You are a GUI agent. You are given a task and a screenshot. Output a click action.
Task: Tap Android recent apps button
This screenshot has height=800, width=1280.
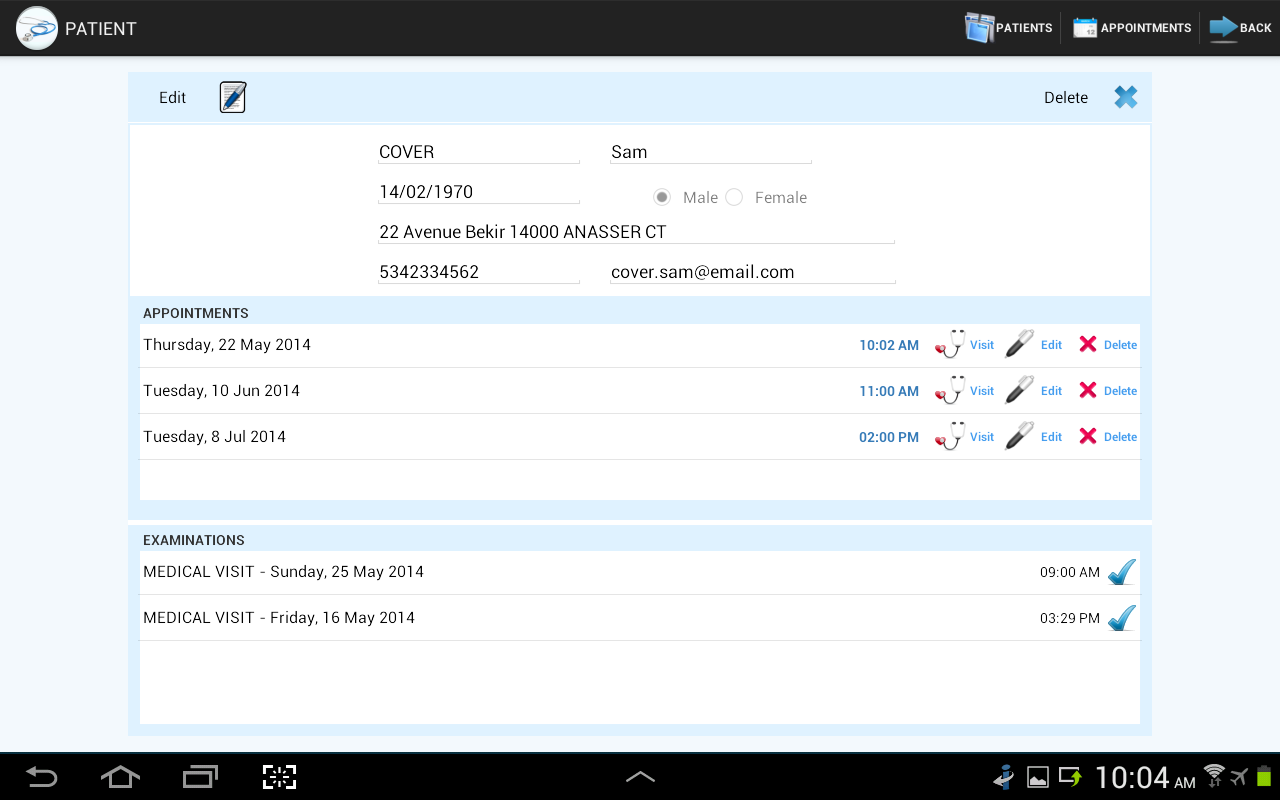(x=200, y=776)
